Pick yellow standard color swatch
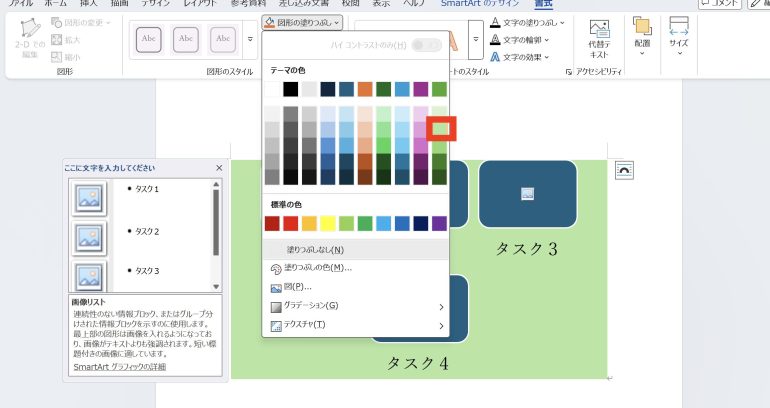The width and height of the screenshot is (770, 408). coord(328,223)
